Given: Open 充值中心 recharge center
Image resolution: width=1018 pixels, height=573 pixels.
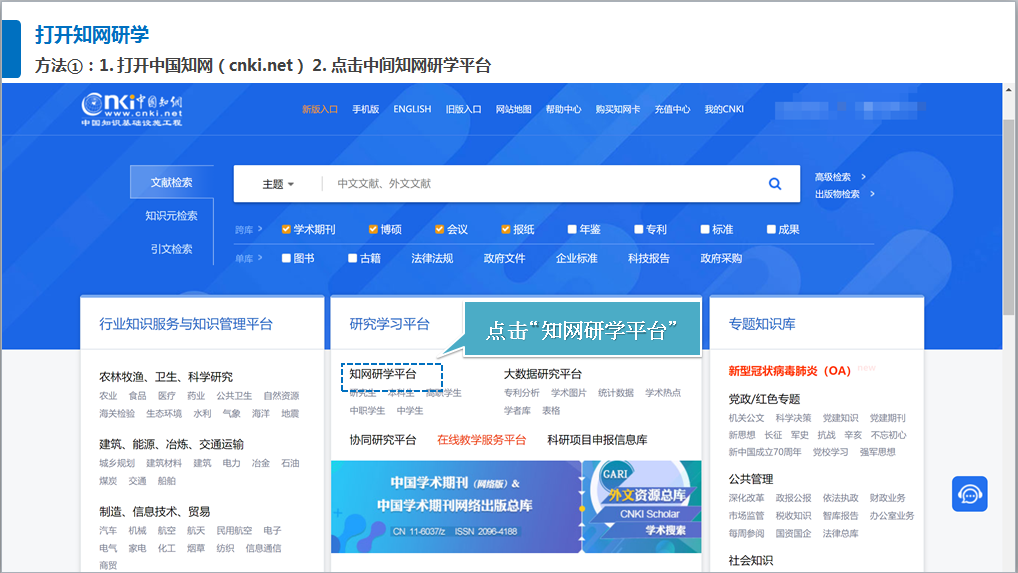Looking at the screenshot, I should click(x=673, y=109).
